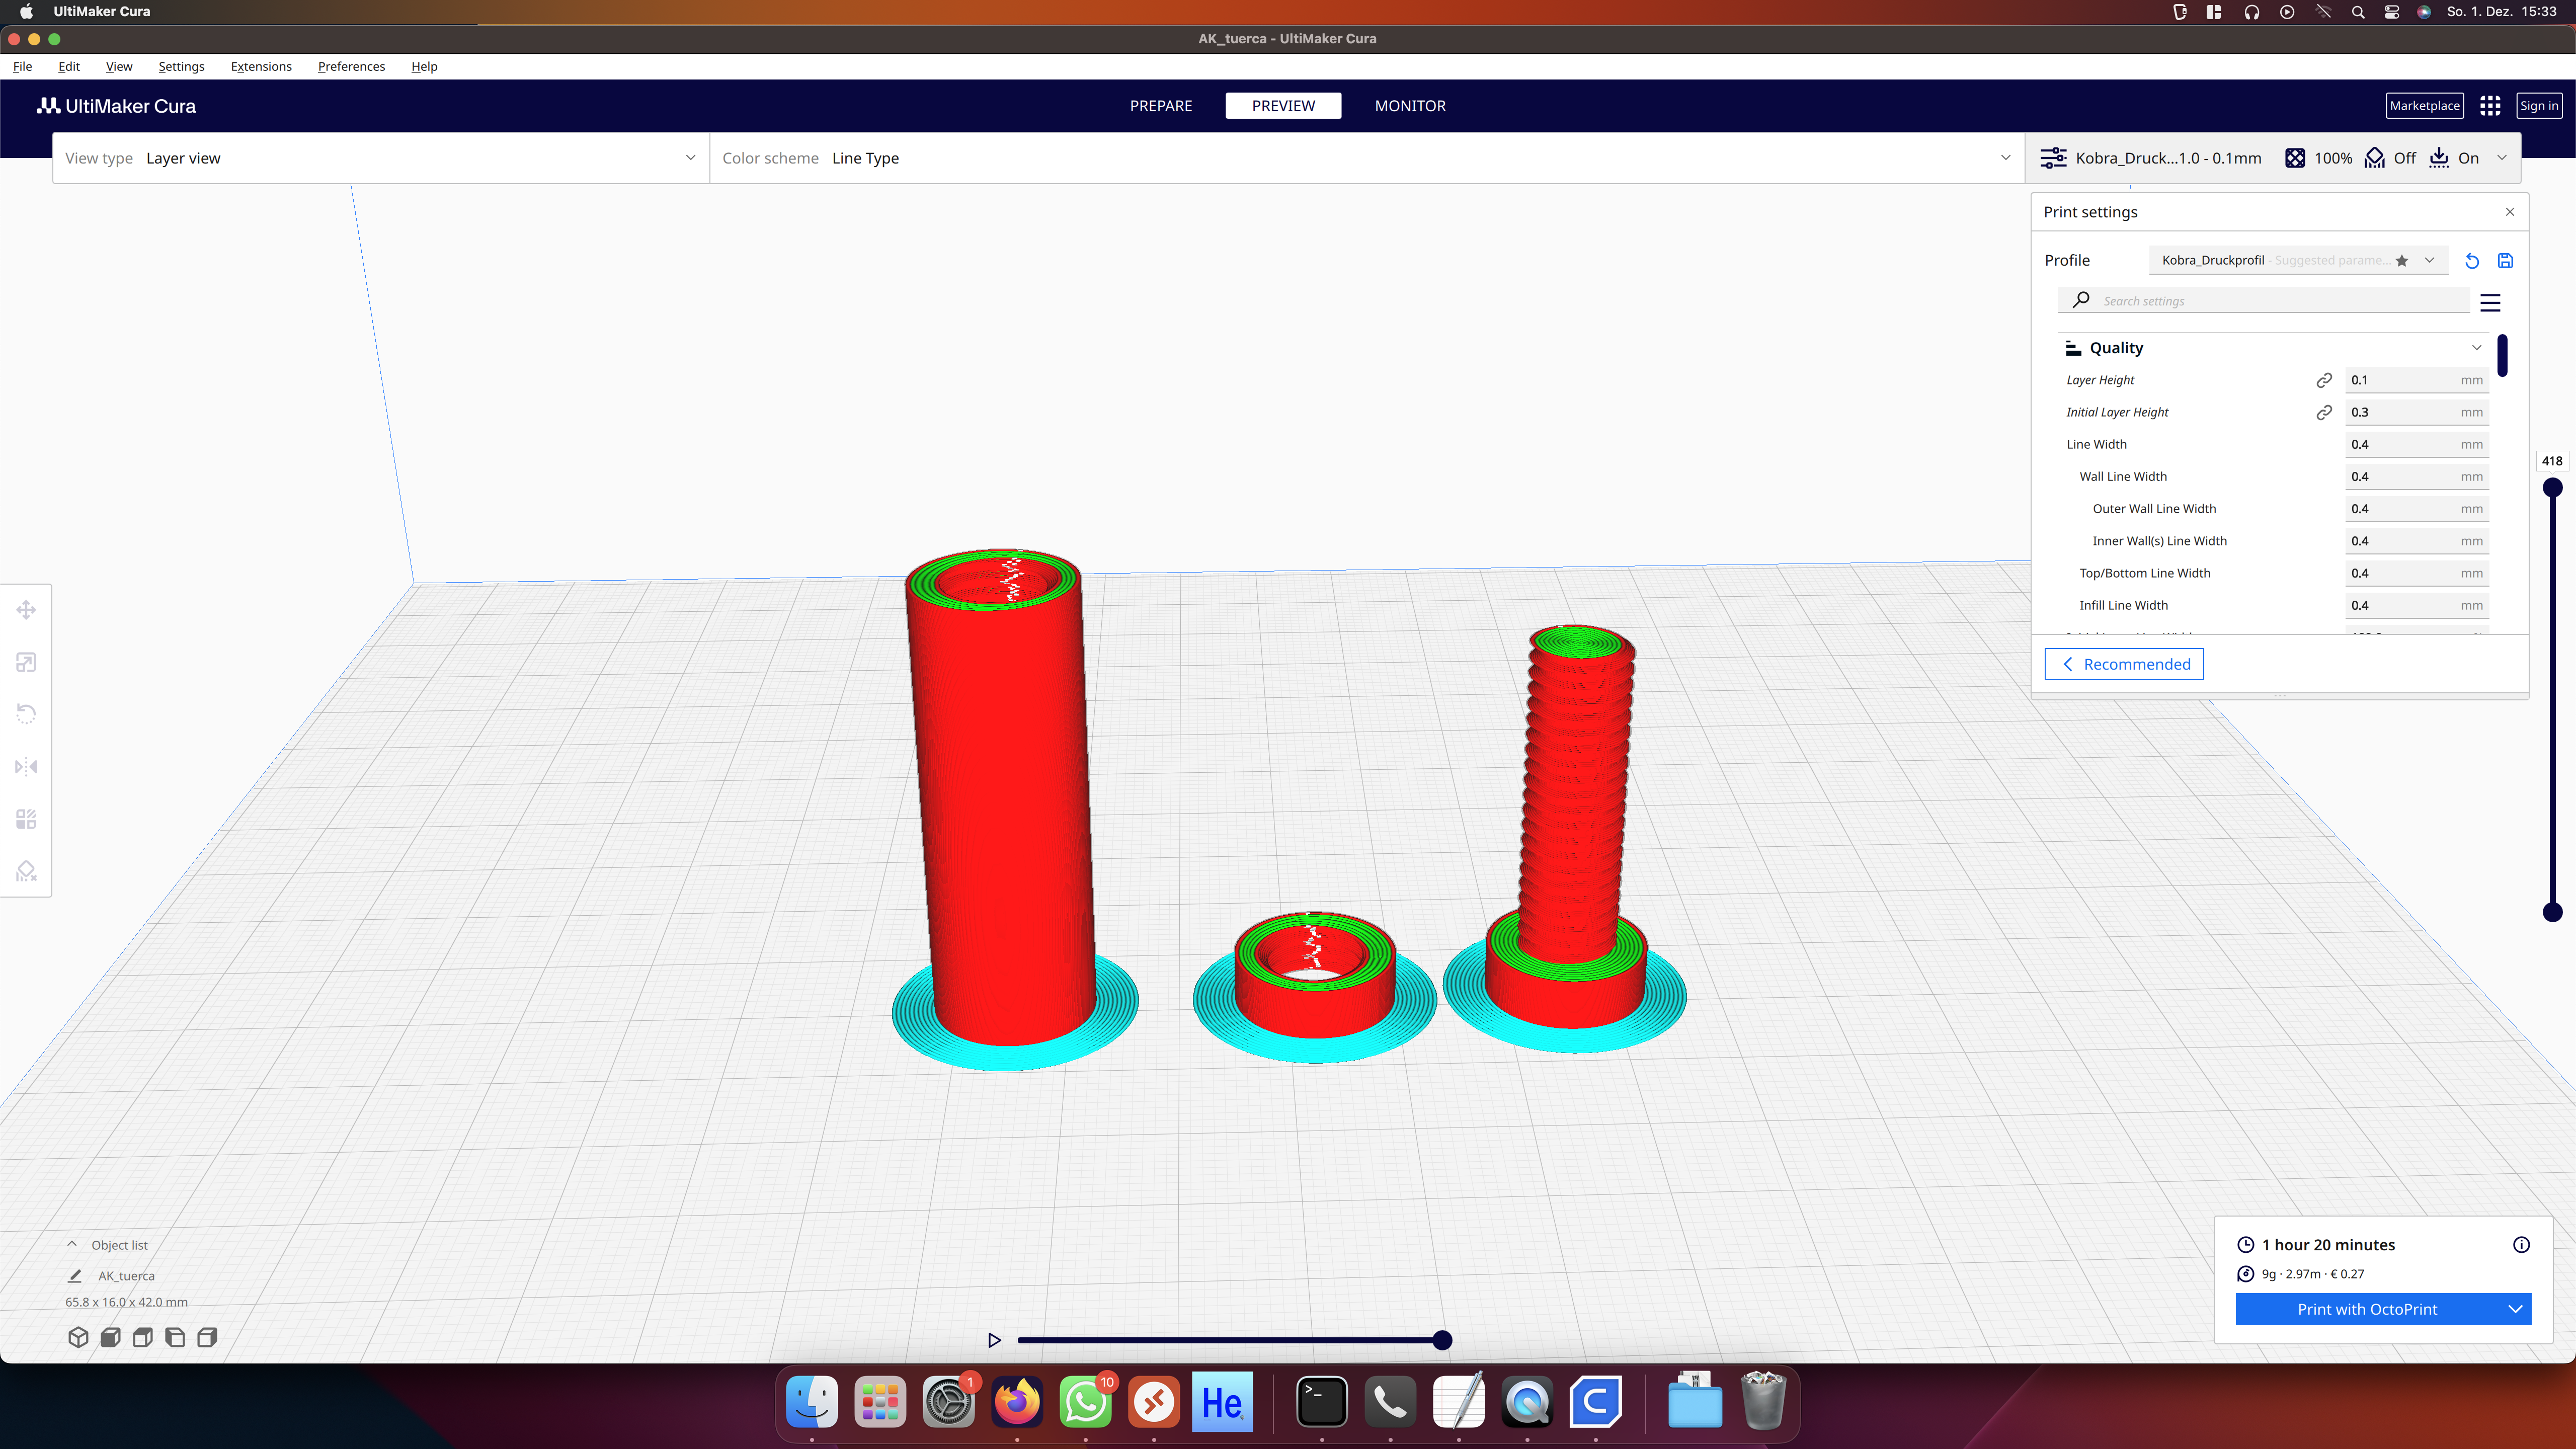This screenshot has width=2576, height=1449.
Task: Switch to the PREPARE tab
Action: (1161, 106)
